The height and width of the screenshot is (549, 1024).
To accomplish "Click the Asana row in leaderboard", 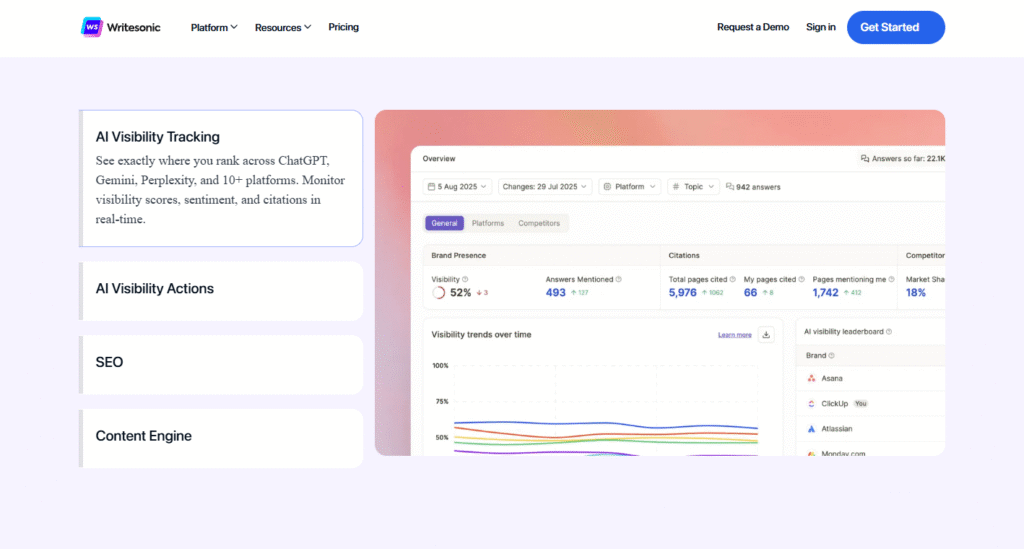I will tap(871, 379).
